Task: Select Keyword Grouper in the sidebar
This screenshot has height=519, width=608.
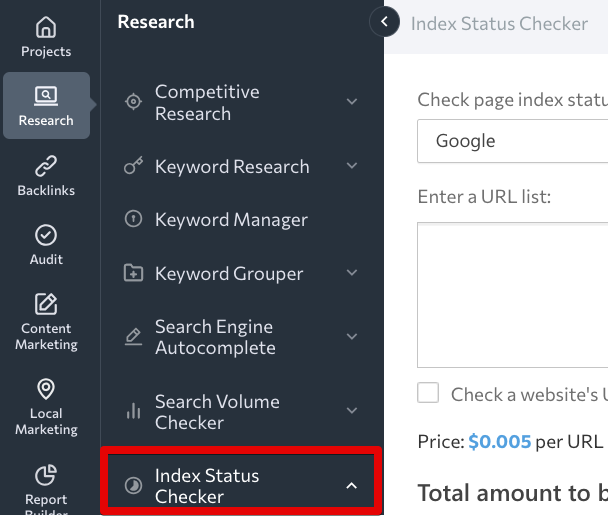Action: (x=228, y=273)
